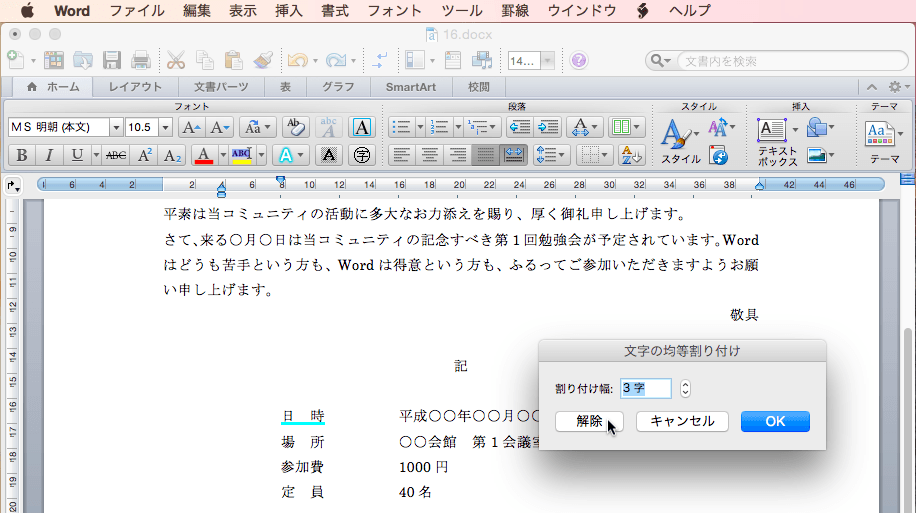Click the phonetic guide ruby icon
This screenshot has height=513, width=916.
pyautogui.click(x=328, y=127)
